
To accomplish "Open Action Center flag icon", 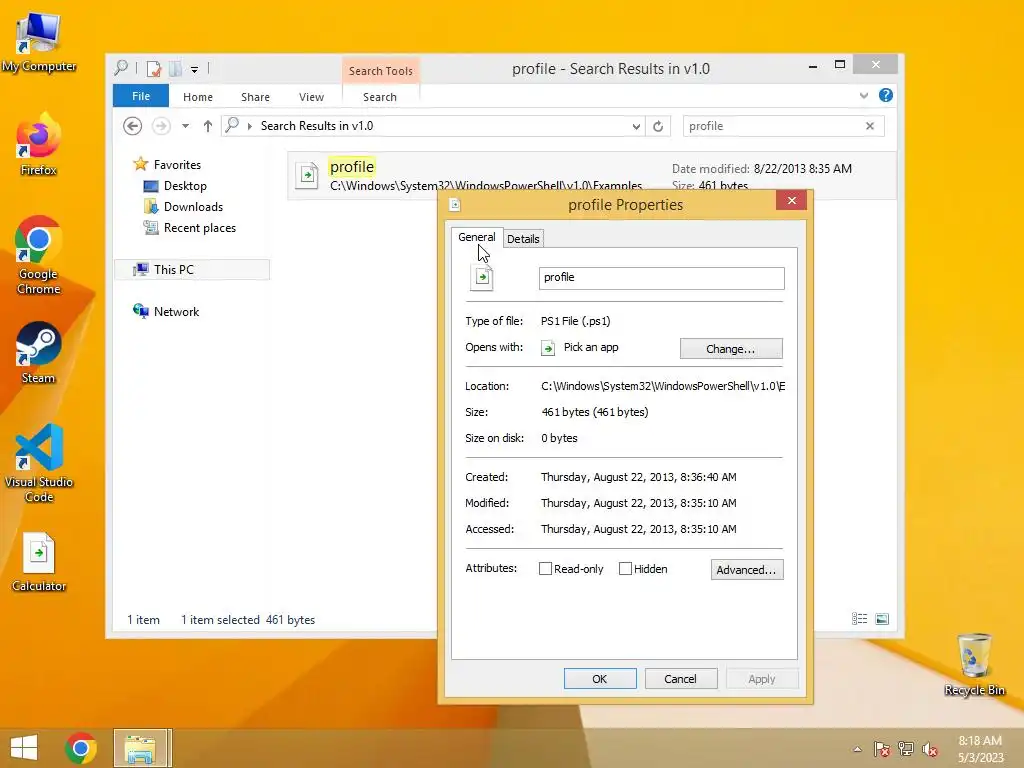I will point(882,750).
